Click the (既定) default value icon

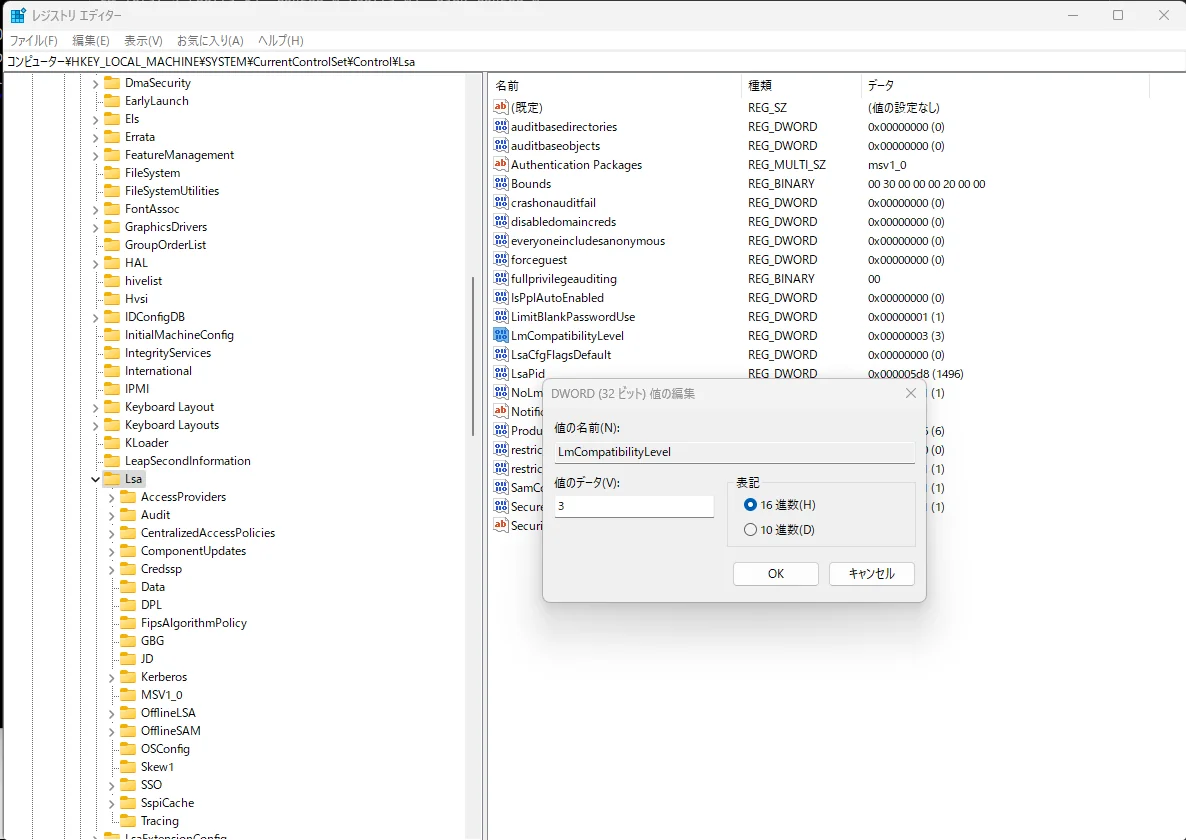501,107
